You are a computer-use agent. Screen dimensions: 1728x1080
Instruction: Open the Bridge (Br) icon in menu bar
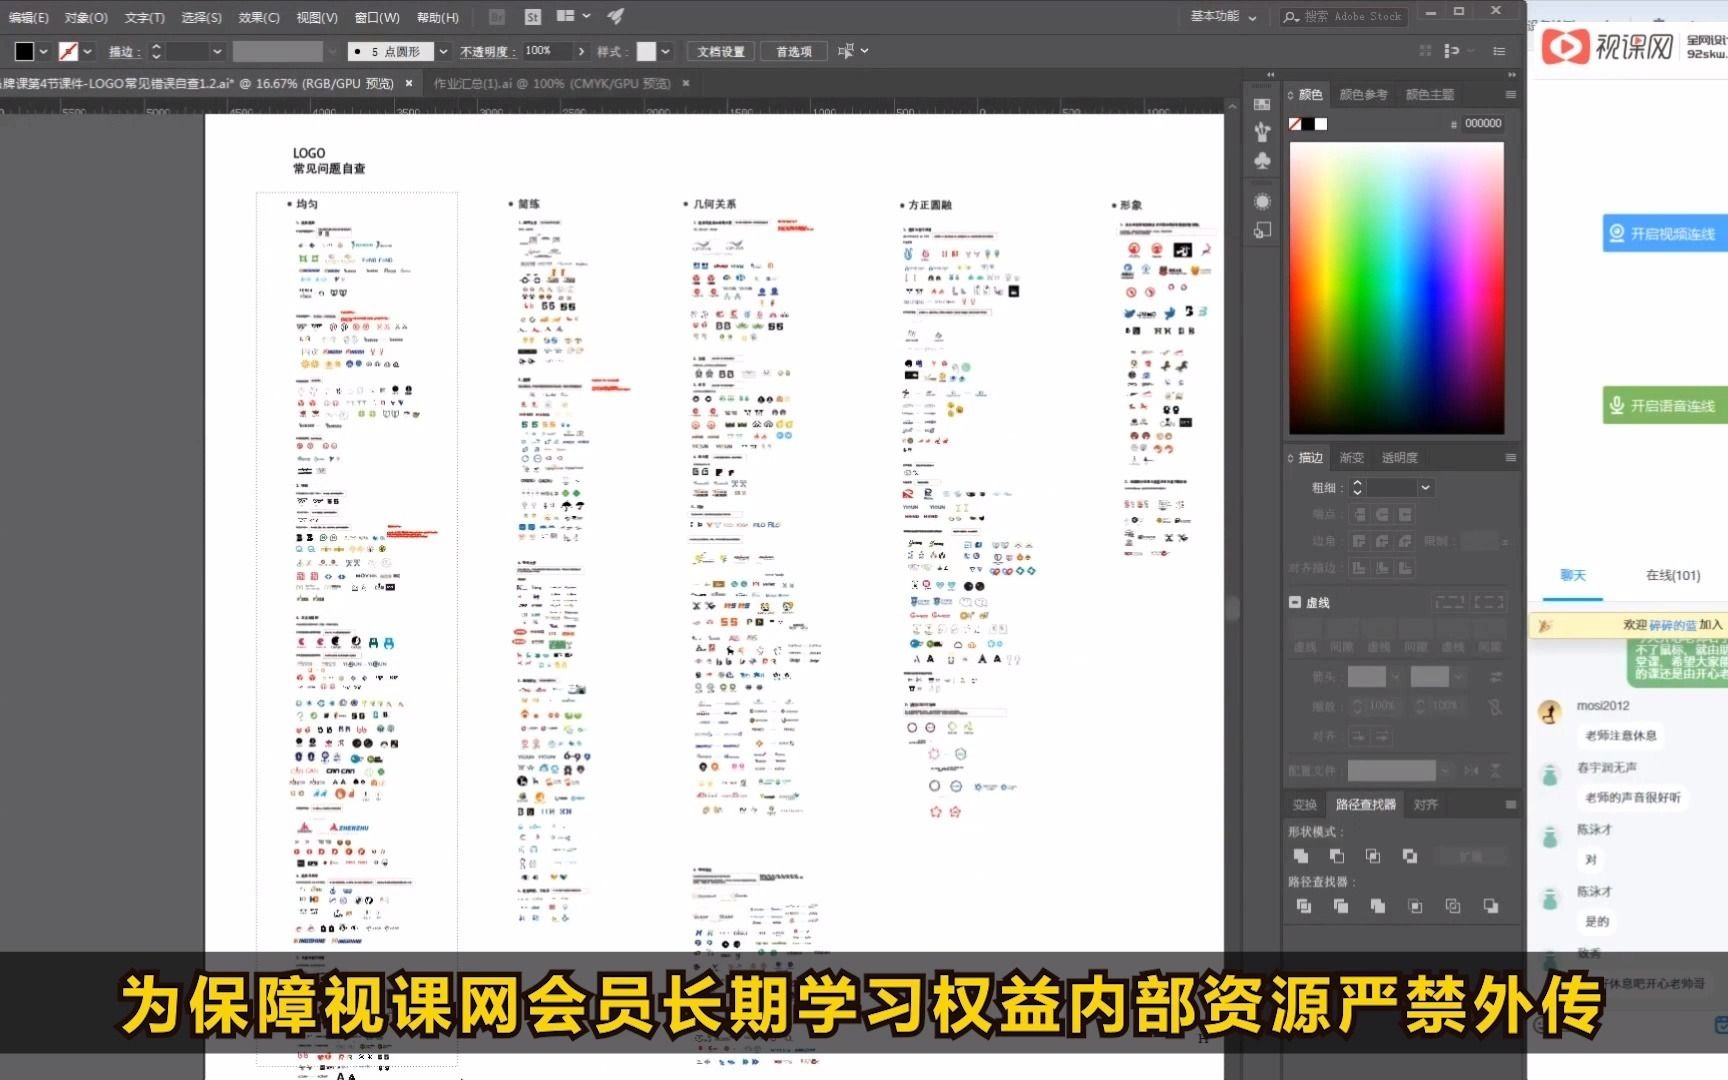tap(497, 17)
